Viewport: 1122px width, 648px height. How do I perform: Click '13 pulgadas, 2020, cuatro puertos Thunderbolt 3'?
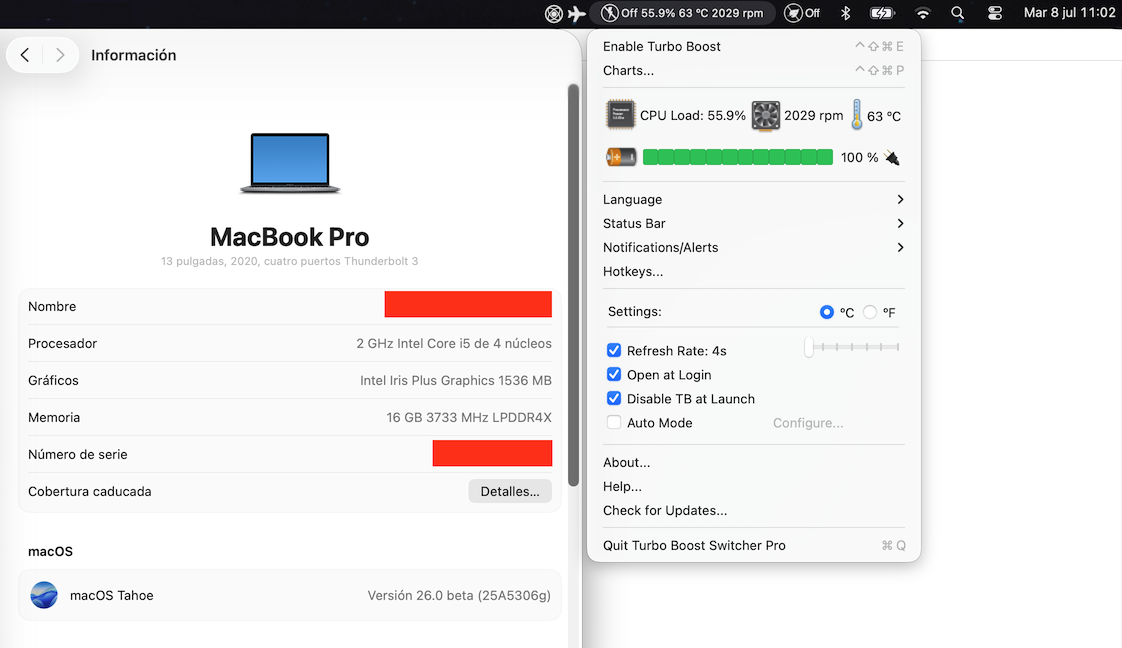[290, 261]
